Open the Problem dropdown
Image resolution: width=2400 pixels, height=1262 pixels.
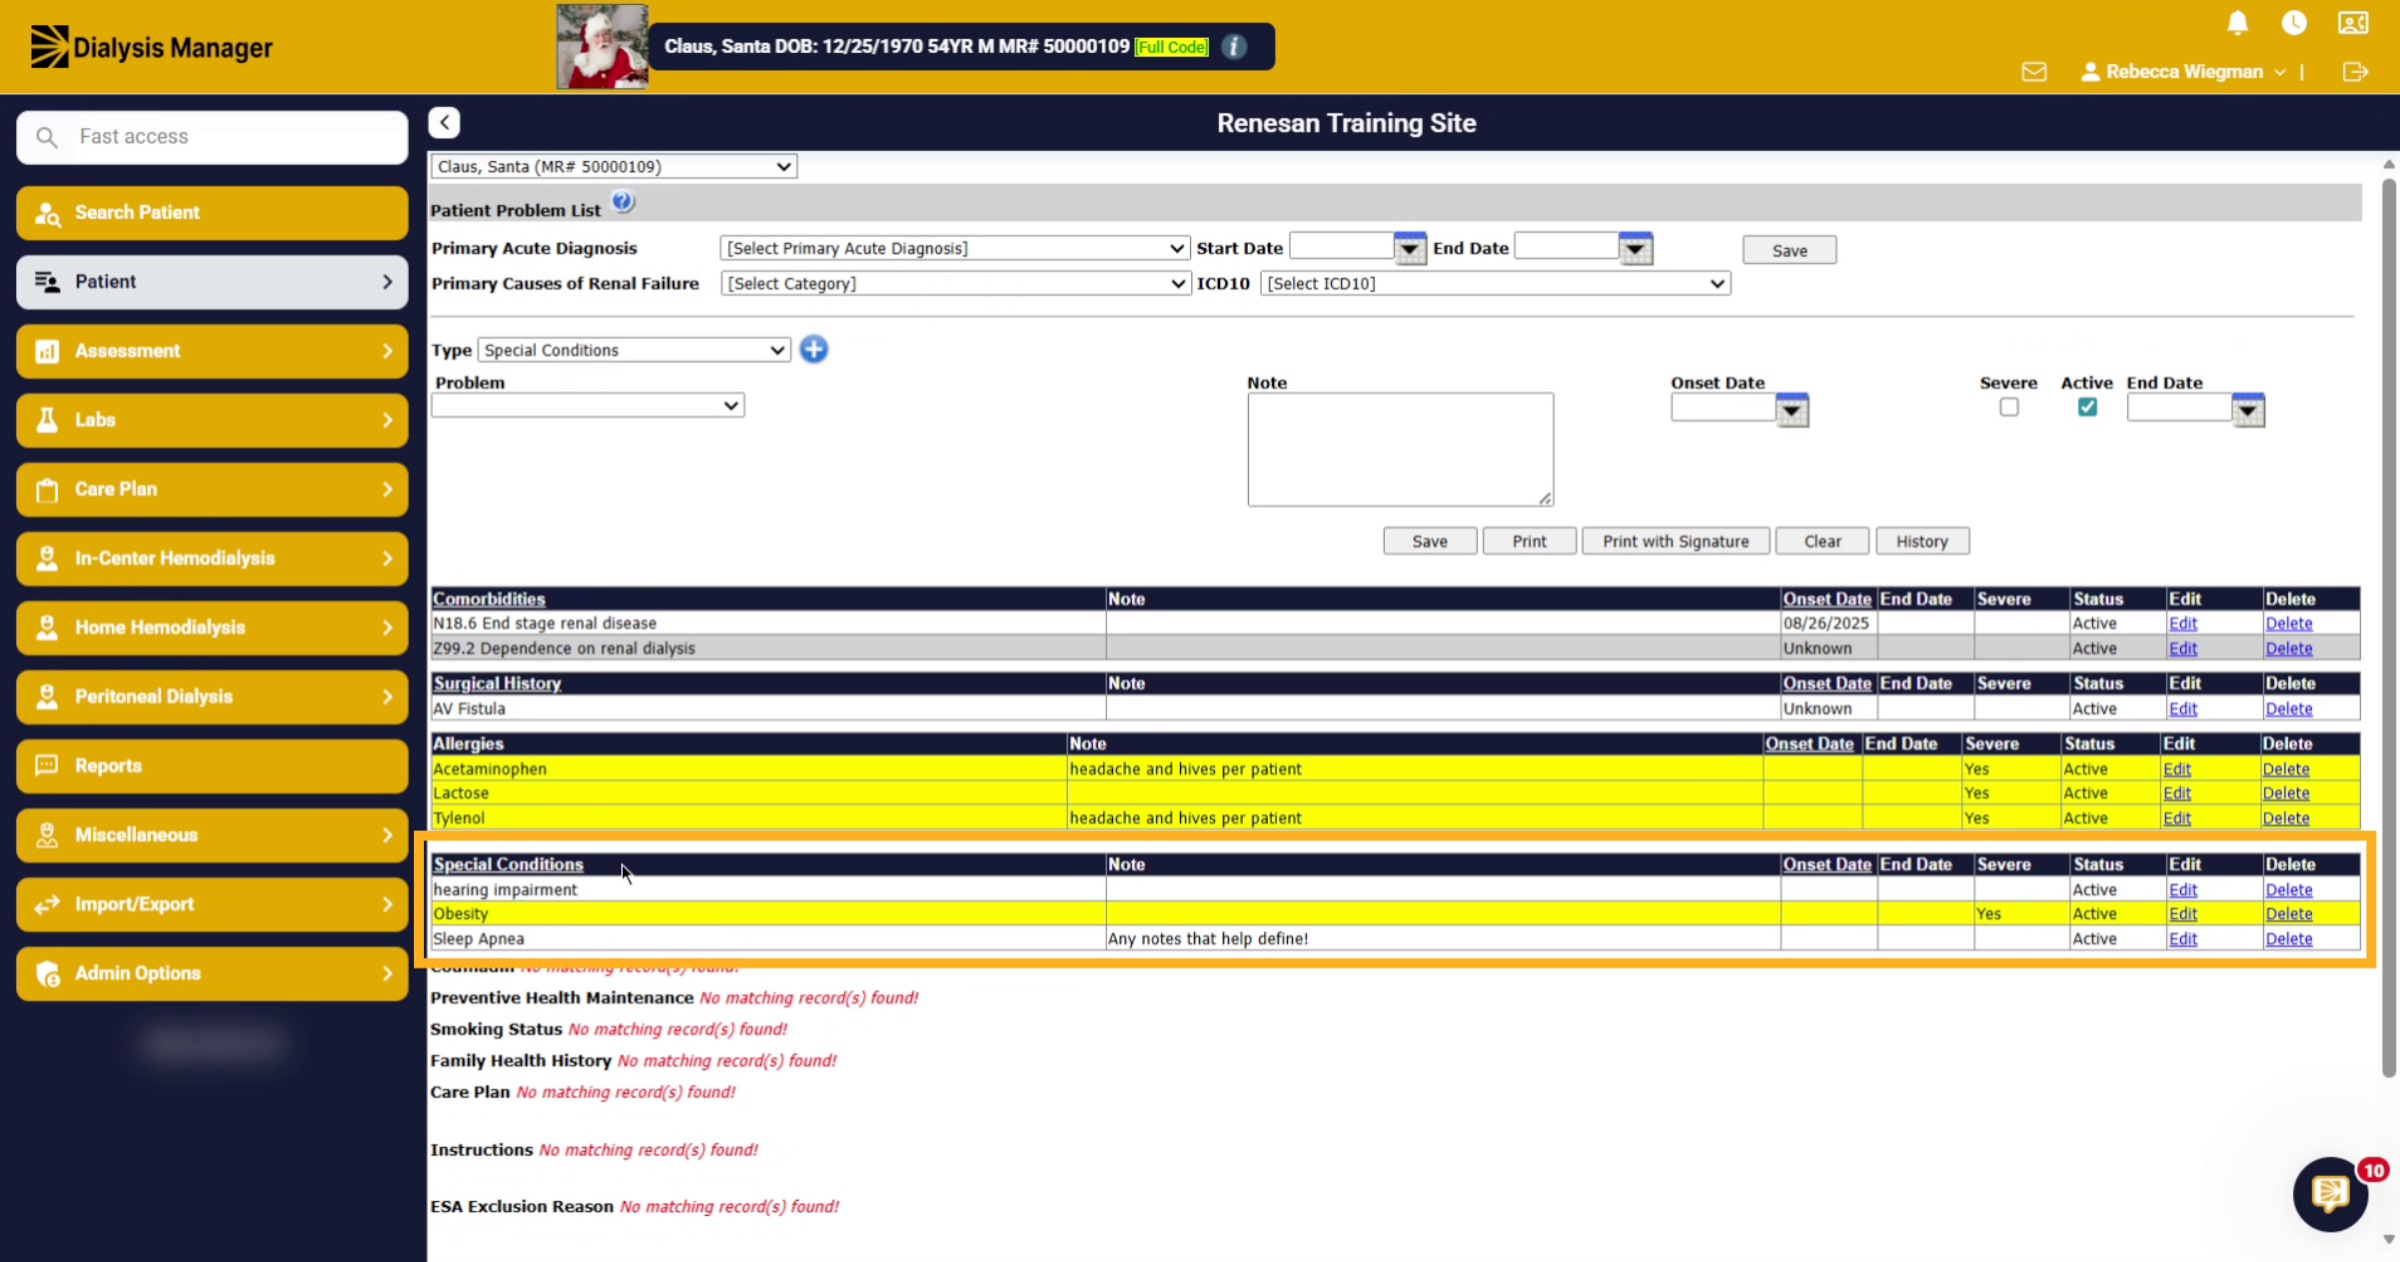(x=588, y=405)
